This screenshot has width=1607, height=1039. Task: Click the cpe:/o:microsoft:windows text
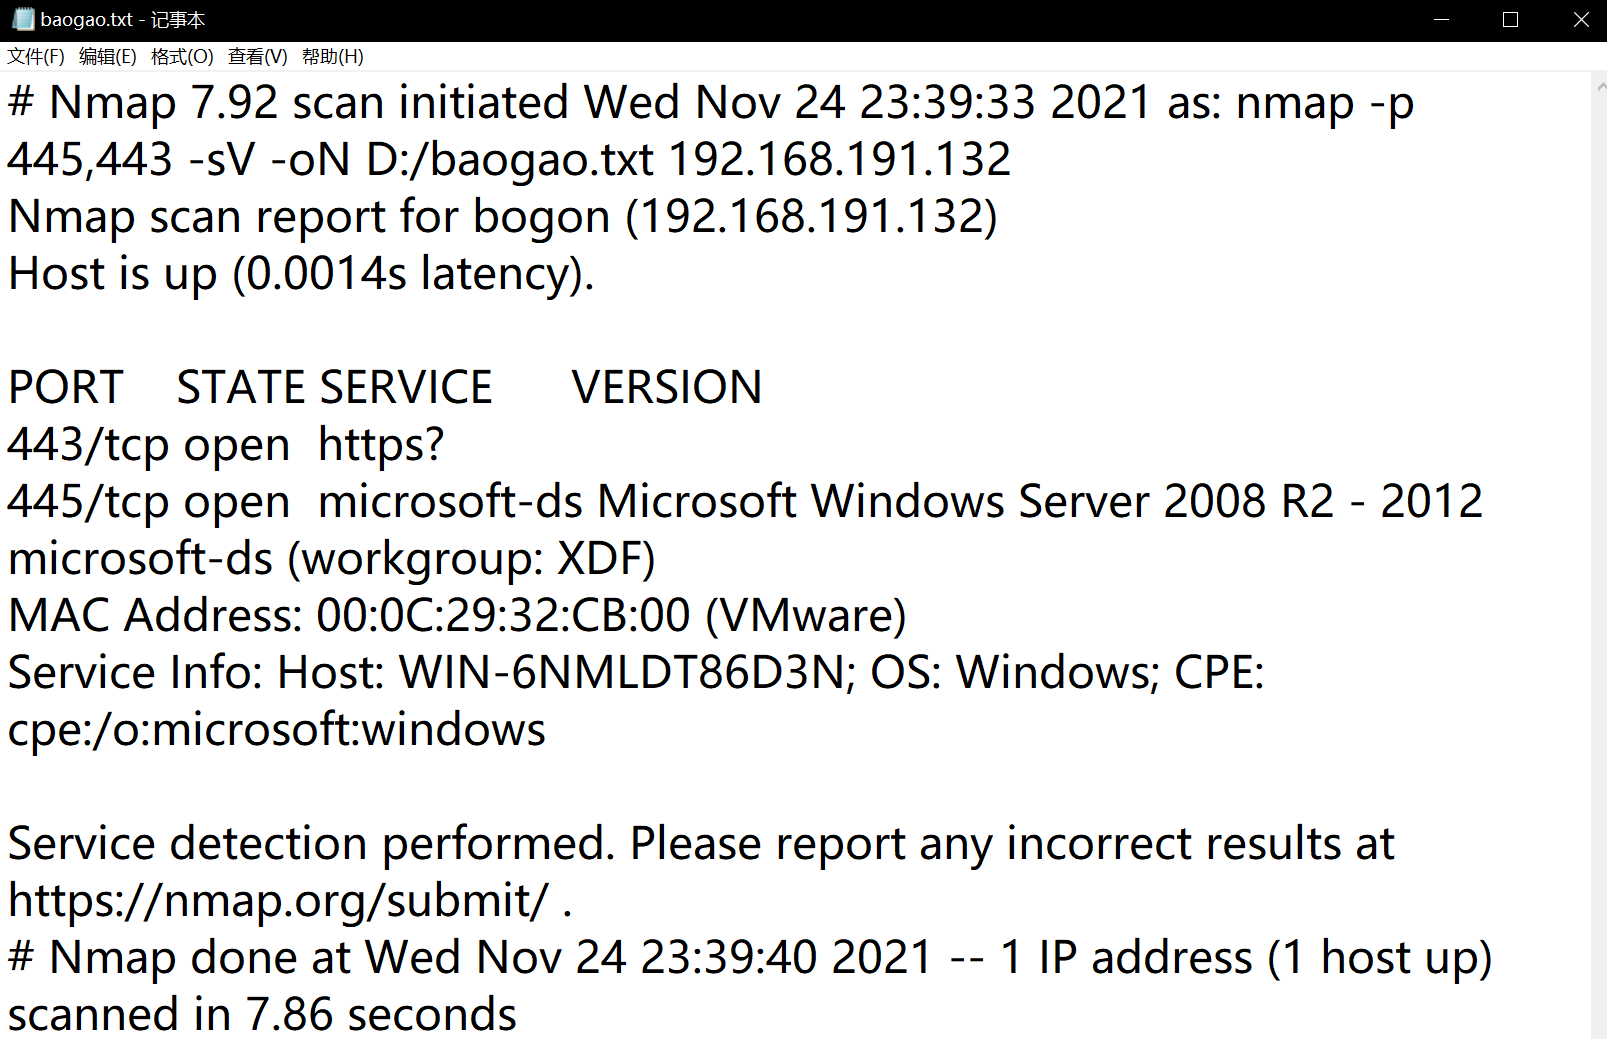tap(277, 730)
